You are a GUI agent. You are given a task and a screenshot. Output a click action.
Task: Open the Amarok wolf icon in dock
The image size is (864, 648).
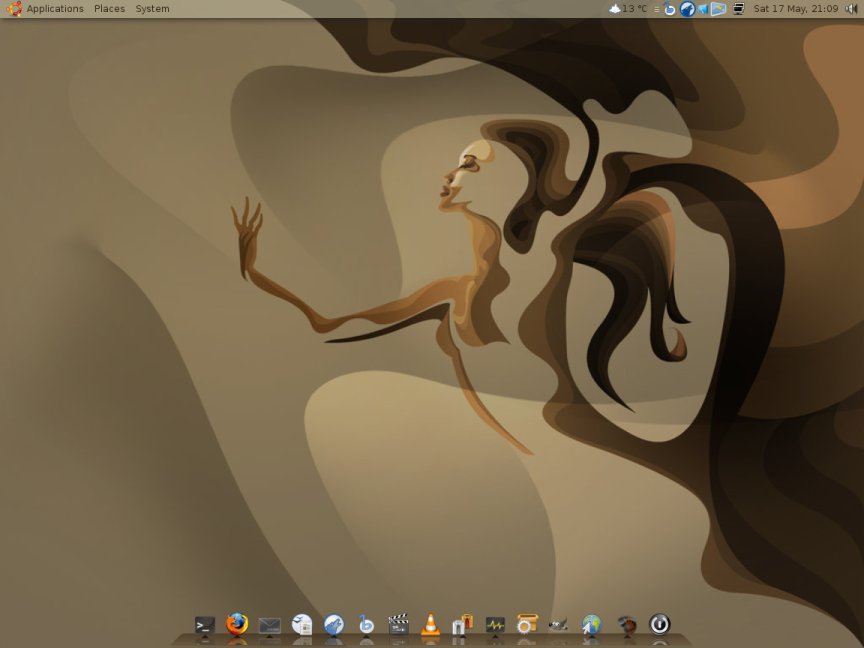pyautogui.click(x=334, y=625)
